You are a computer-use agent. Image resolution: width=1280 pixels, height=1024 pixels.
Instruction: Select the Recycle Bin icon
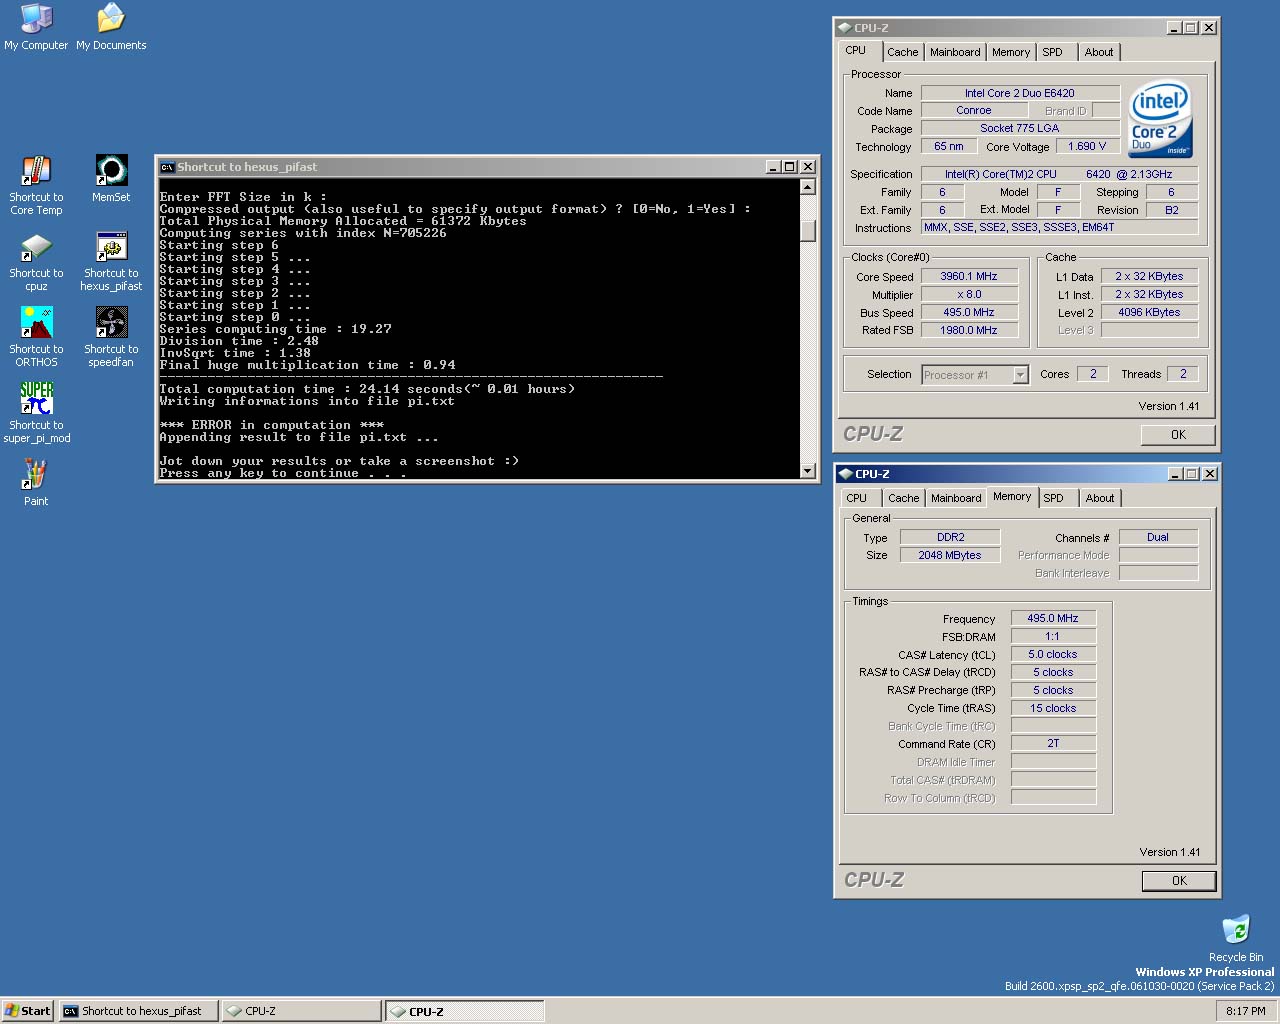click(1236, 938)
